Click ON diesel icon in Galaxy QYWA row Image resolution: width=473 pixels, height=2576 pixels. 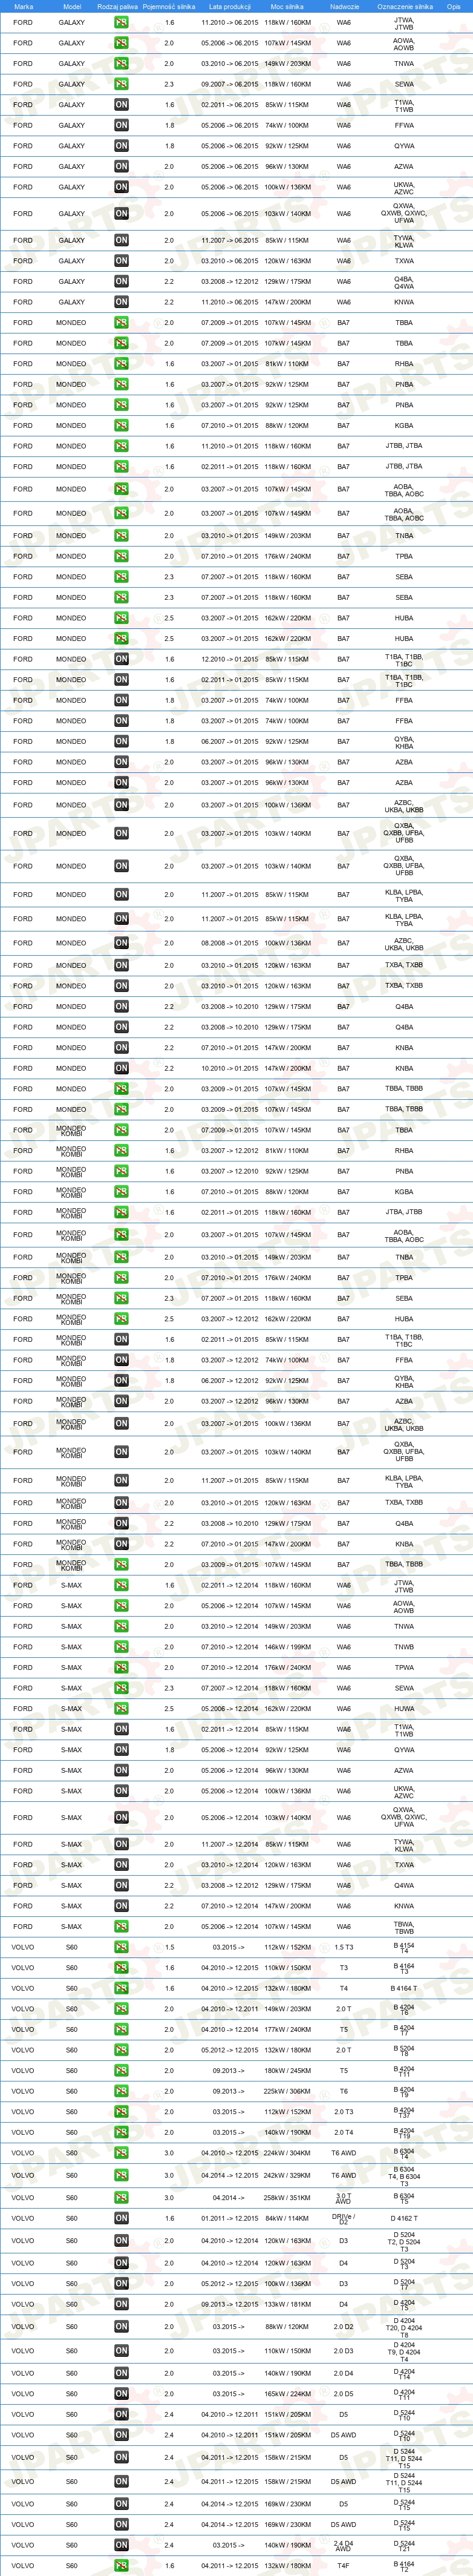pyautogui.click(x=121, y=145)
